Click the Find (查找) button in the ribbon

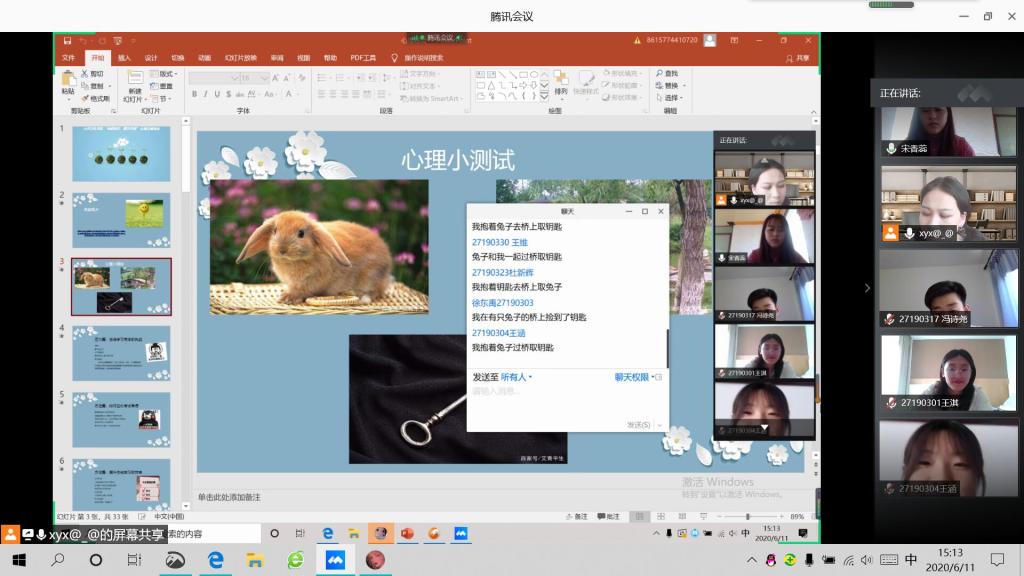[667, 73]
